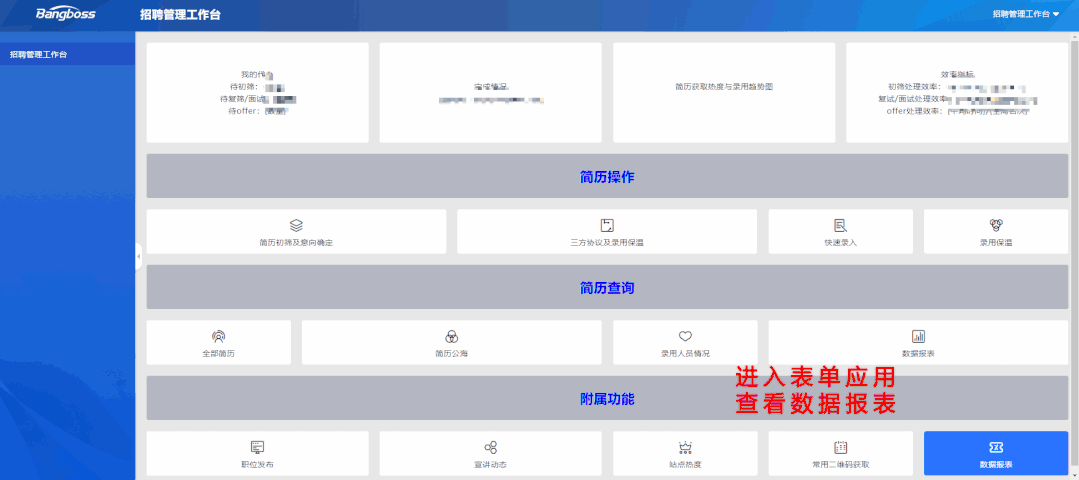Viewport: 1079px width, 480px height.
Task: Open 职位发布 via its icon
Action: click(257, 448)
